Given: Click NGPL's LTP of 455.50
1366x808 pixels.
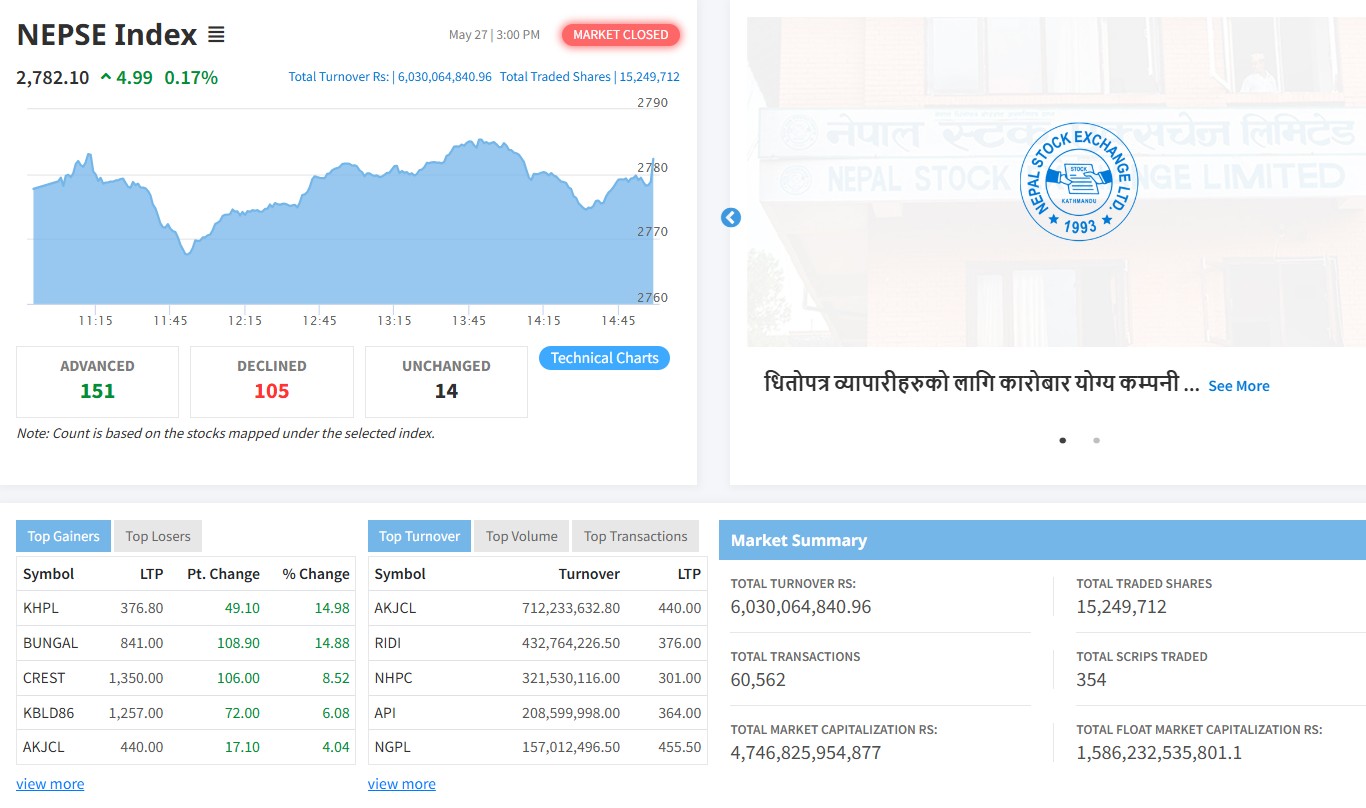Looking at the screenshot, I should [680, 747].
